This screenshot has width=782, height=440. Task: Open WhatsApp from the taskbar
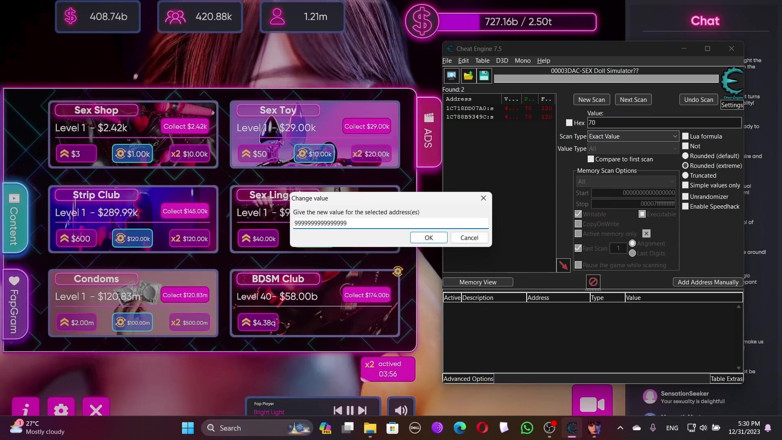click(x=527, y=428)
